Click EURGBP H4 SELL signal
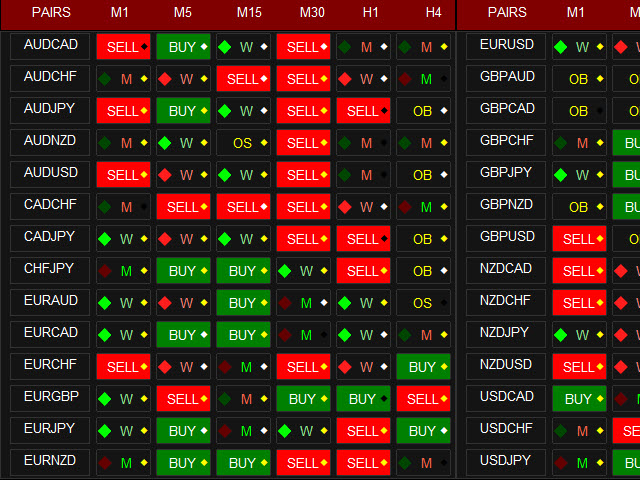 click(x=423, y=399)
